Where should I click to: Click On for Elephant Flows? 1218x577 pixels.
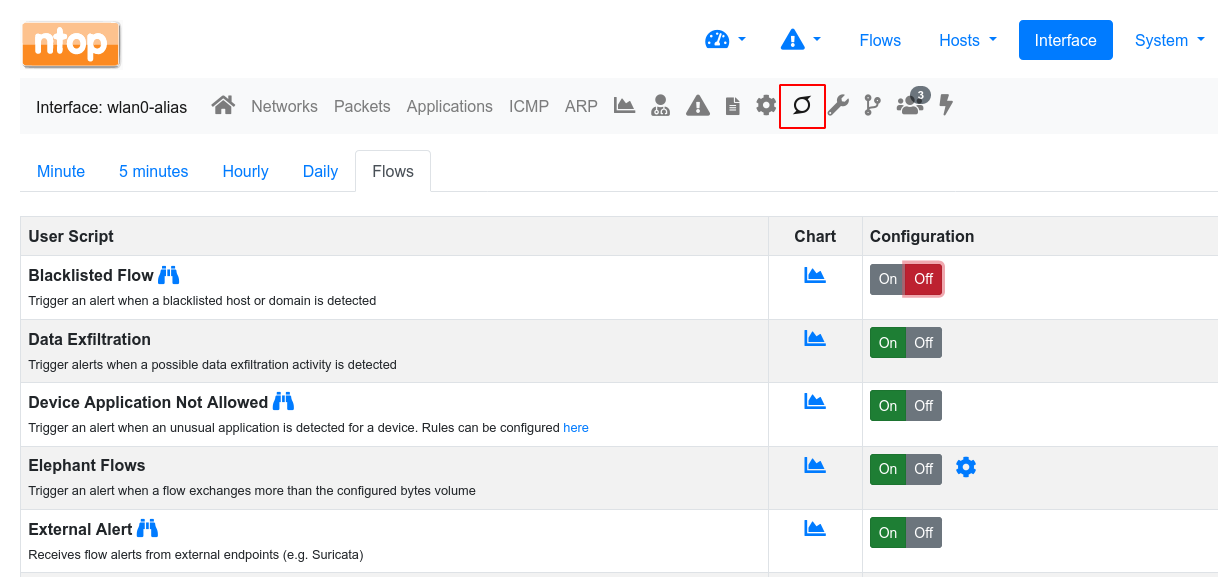(x=888, y=469)
